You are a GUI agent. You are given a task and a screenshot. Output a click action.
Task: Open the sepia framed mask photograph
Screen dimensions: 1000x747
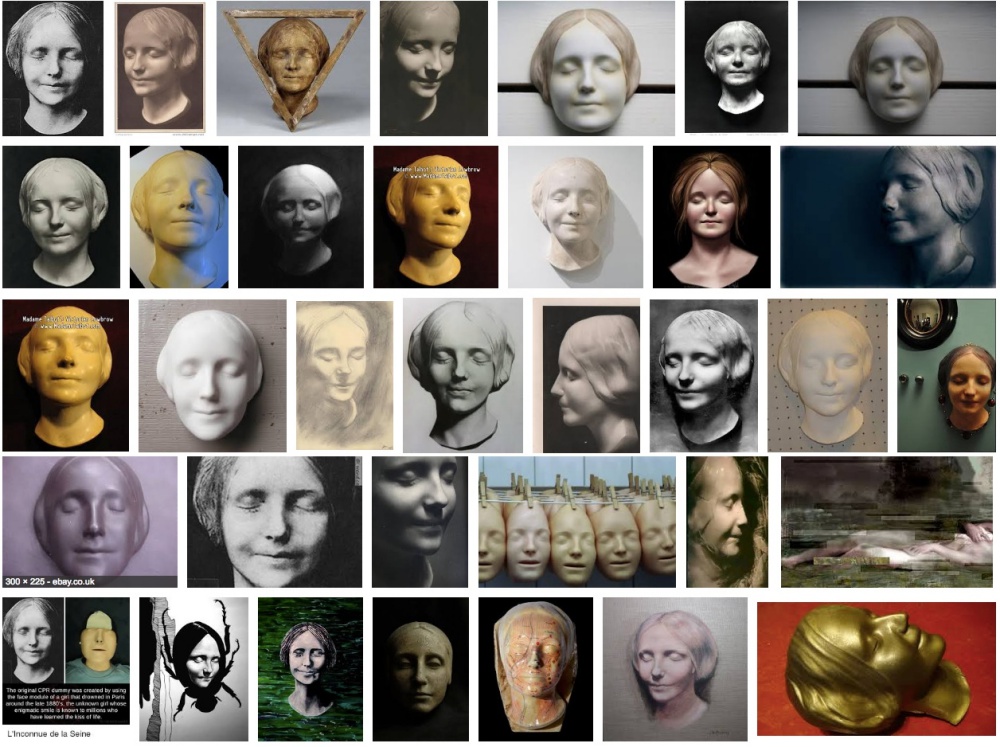pyautogui.click(x=160, y=68)
